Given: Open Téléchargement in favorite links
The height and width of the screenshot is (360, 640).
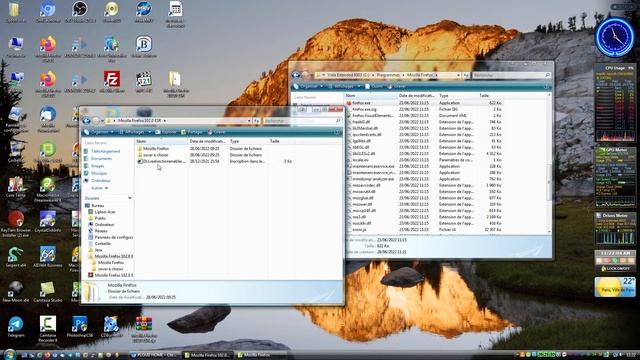Looking at the screenshot, I should click(102, 151).
